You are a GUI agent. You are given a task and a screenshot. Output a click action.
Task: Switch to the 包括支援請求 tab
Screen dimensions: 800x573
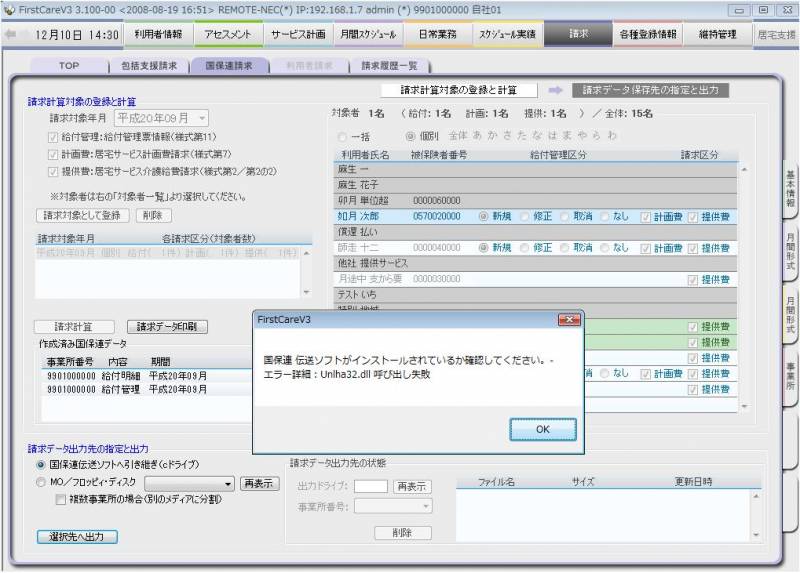[x=151, y=65]
